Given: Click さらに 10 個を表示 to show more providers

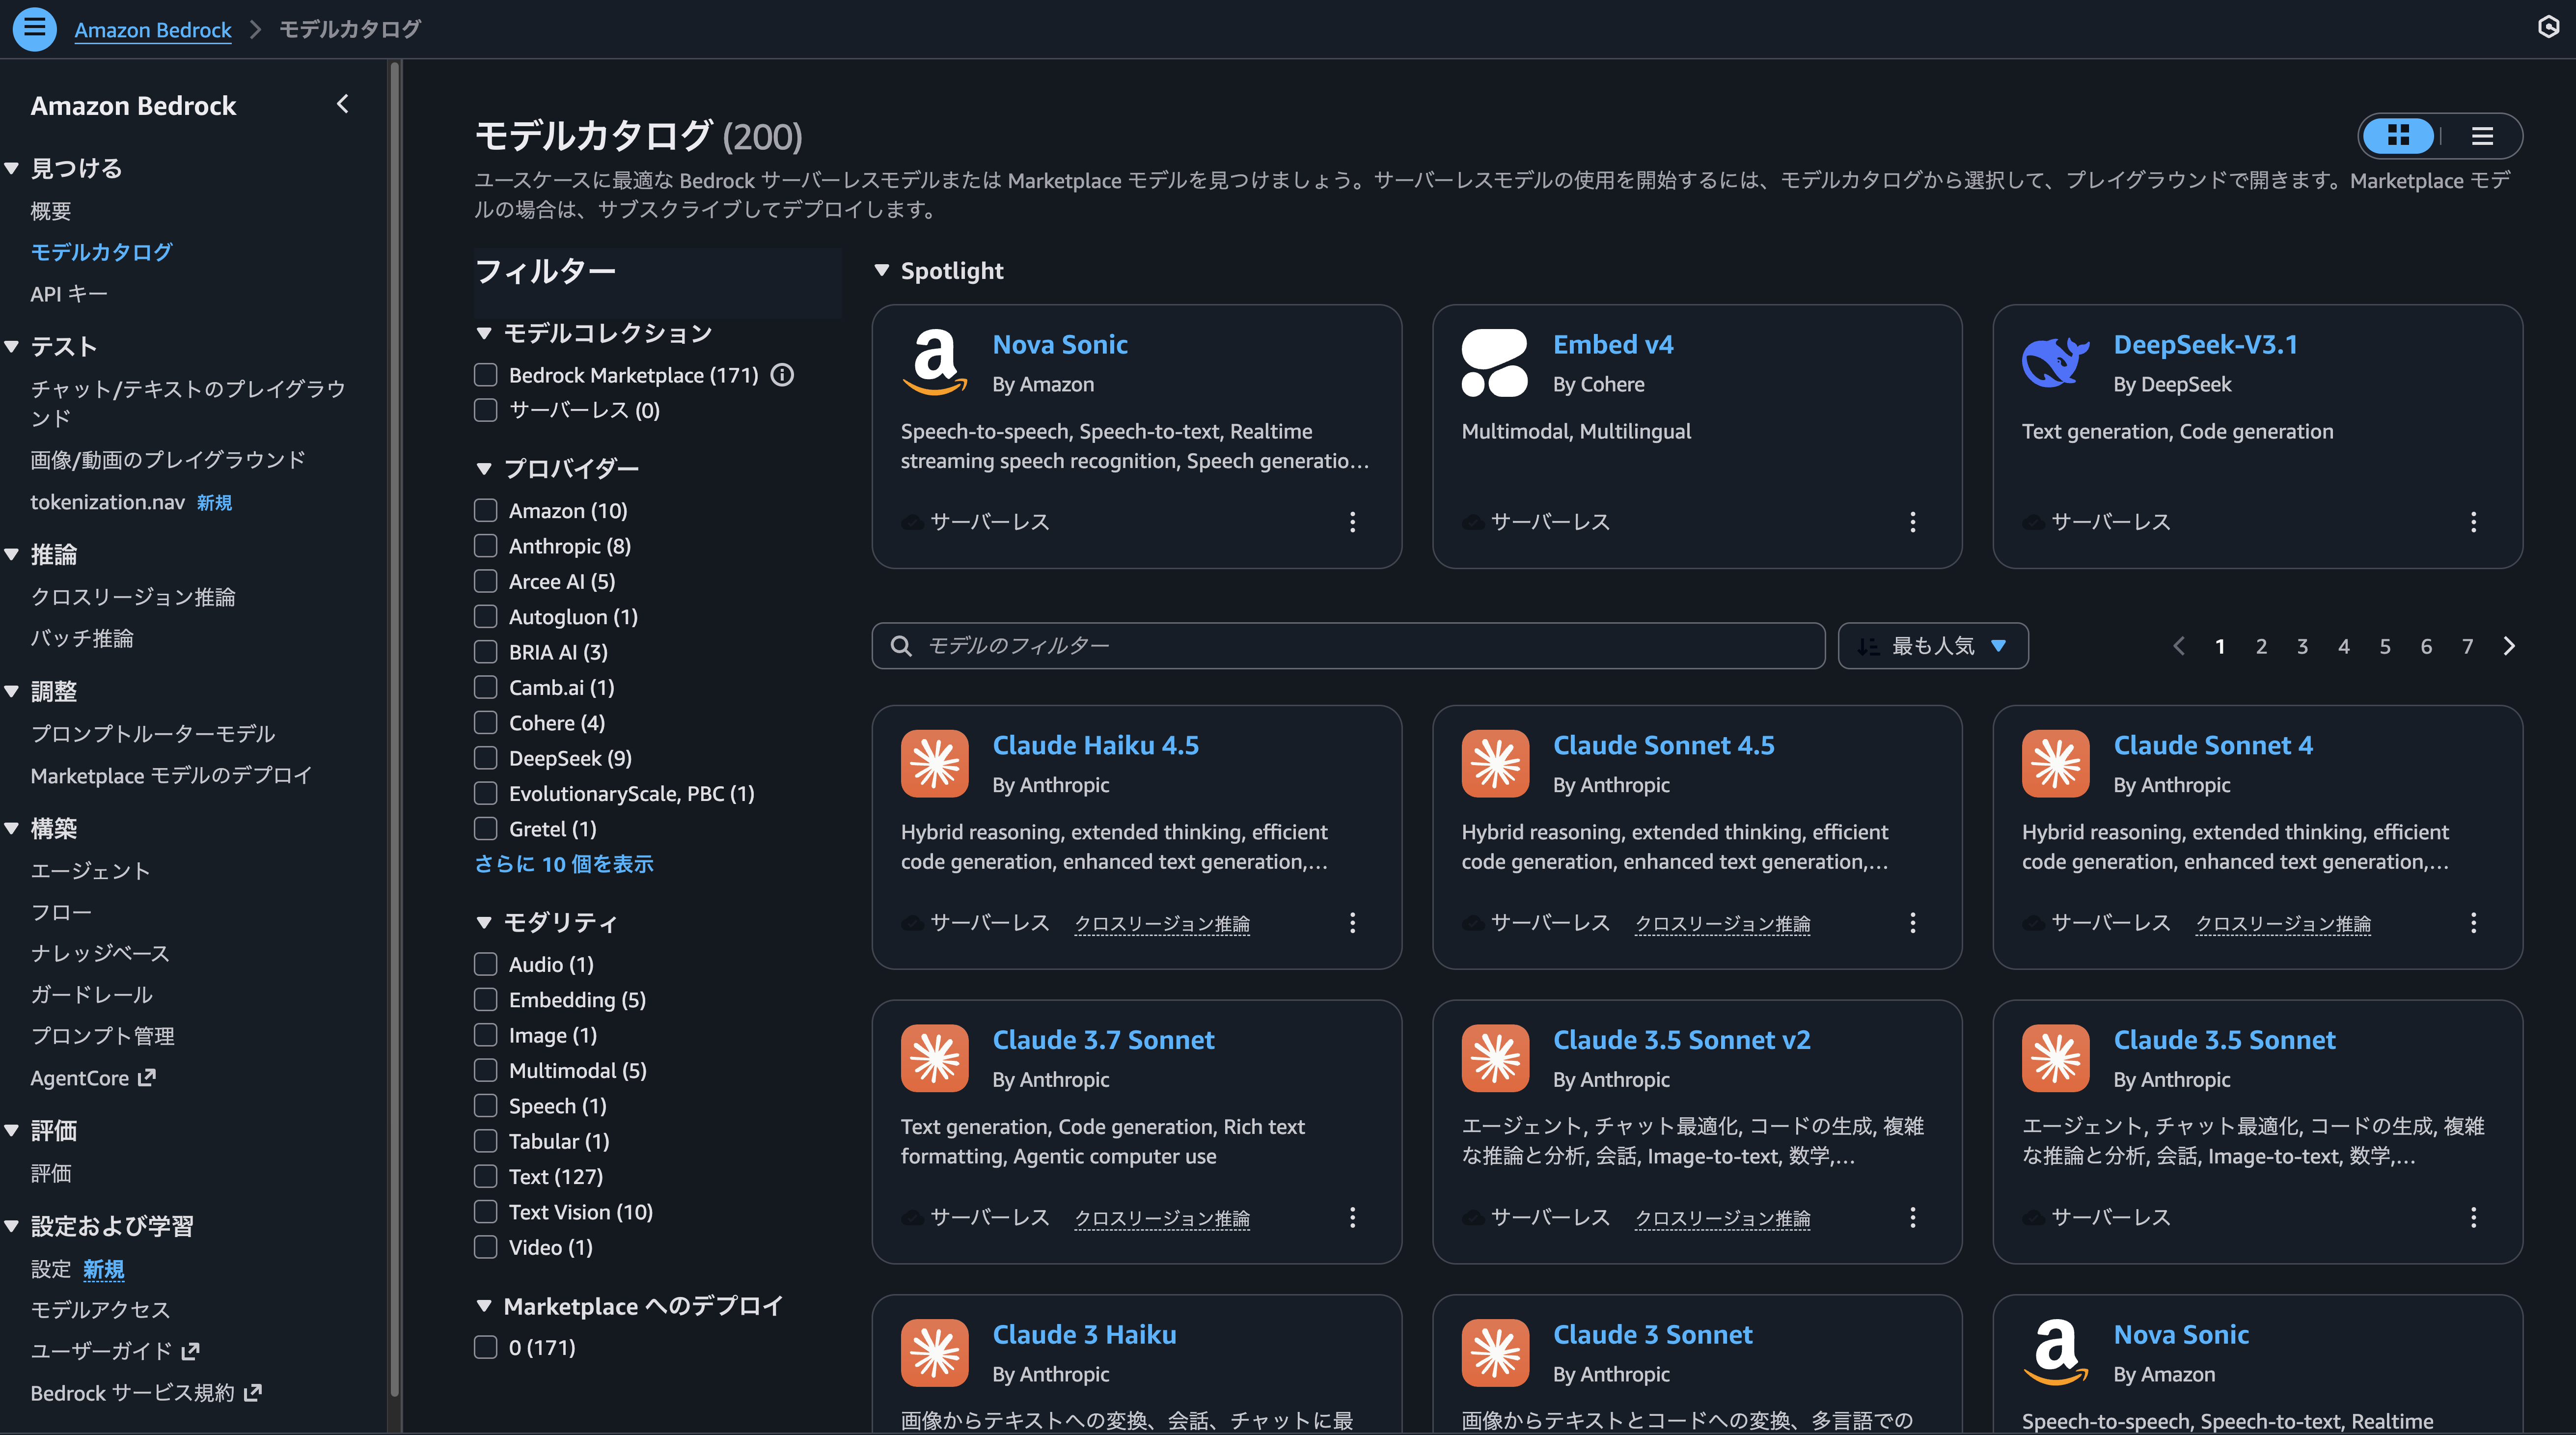Looking at the screenshot, I should [x=565, y=863].
